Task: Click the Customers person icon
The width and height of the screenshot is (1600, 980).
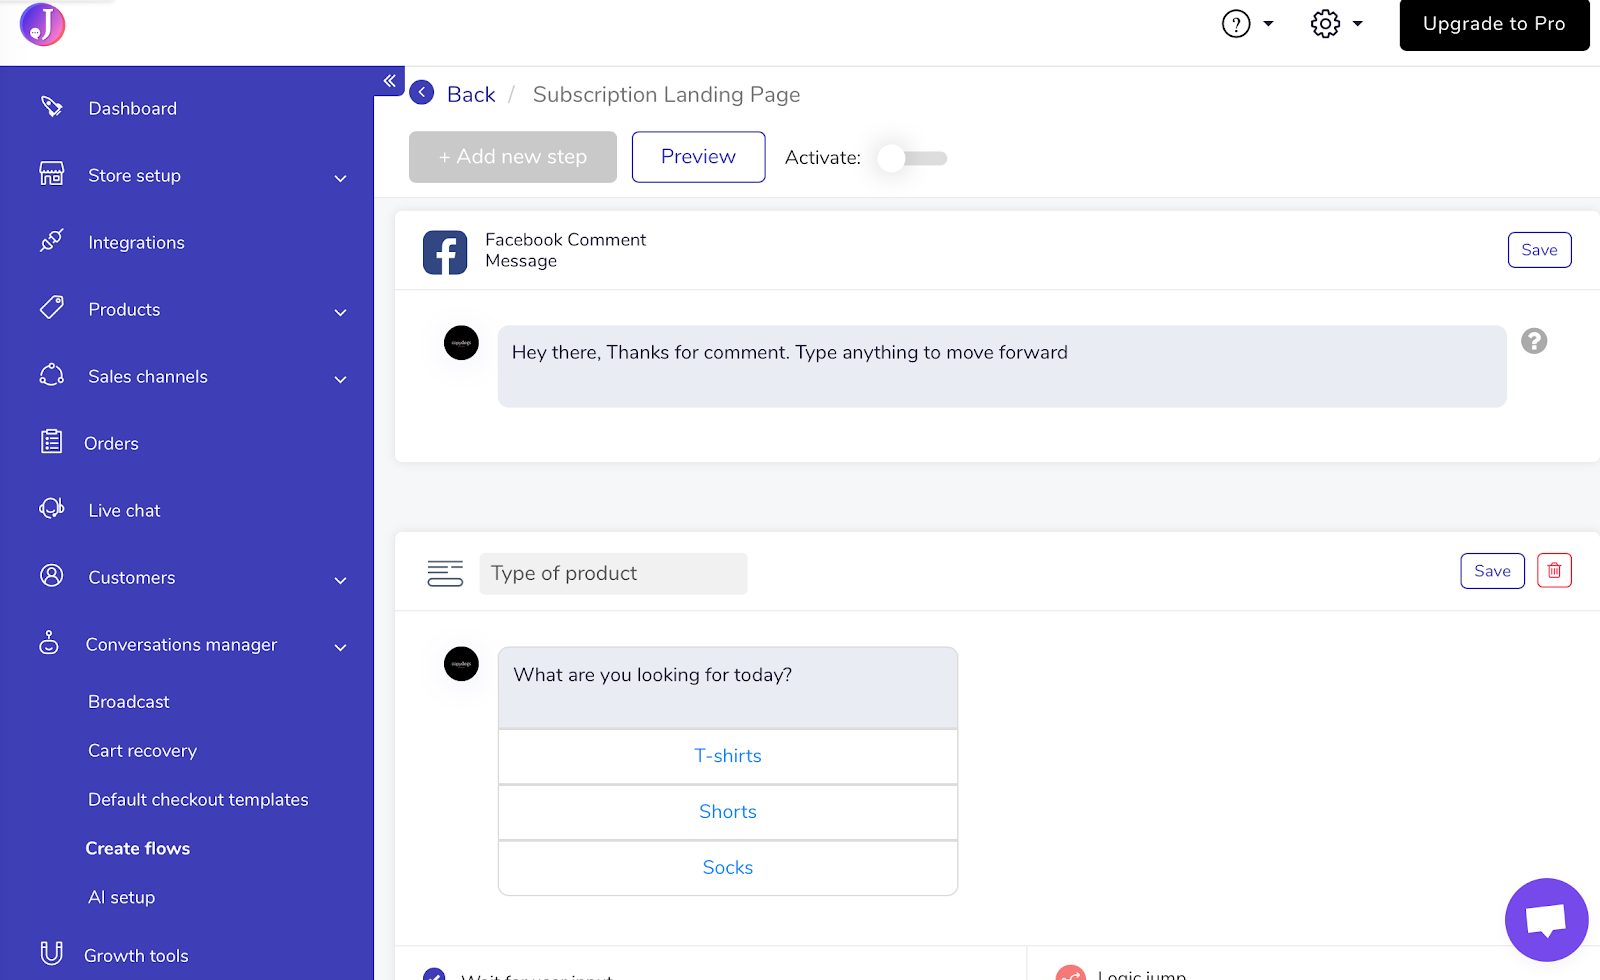Action: [x=51, y=576]
